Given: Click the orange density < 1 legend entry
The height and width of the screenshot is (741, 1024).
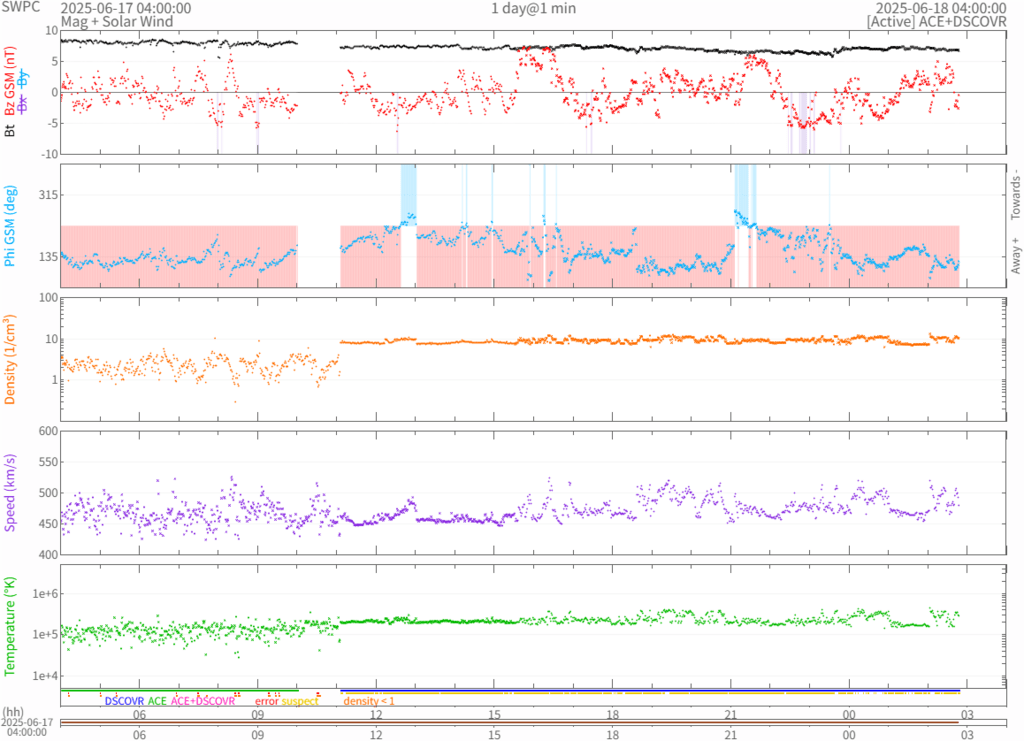Looking at the screenshot, I should (x=369, y=701).
